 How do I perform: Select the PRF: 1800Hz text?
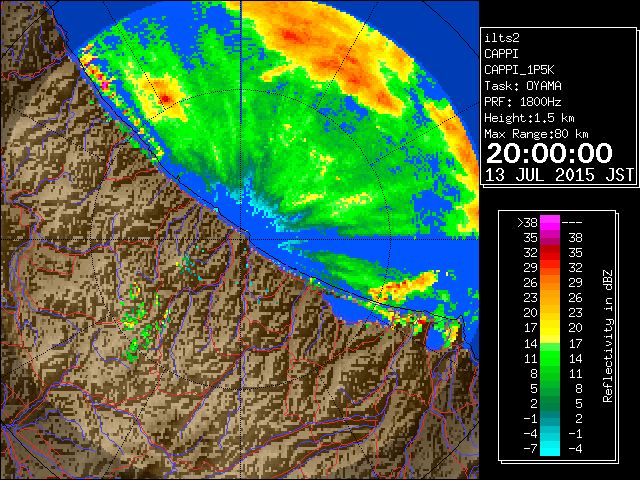(523, 102)
